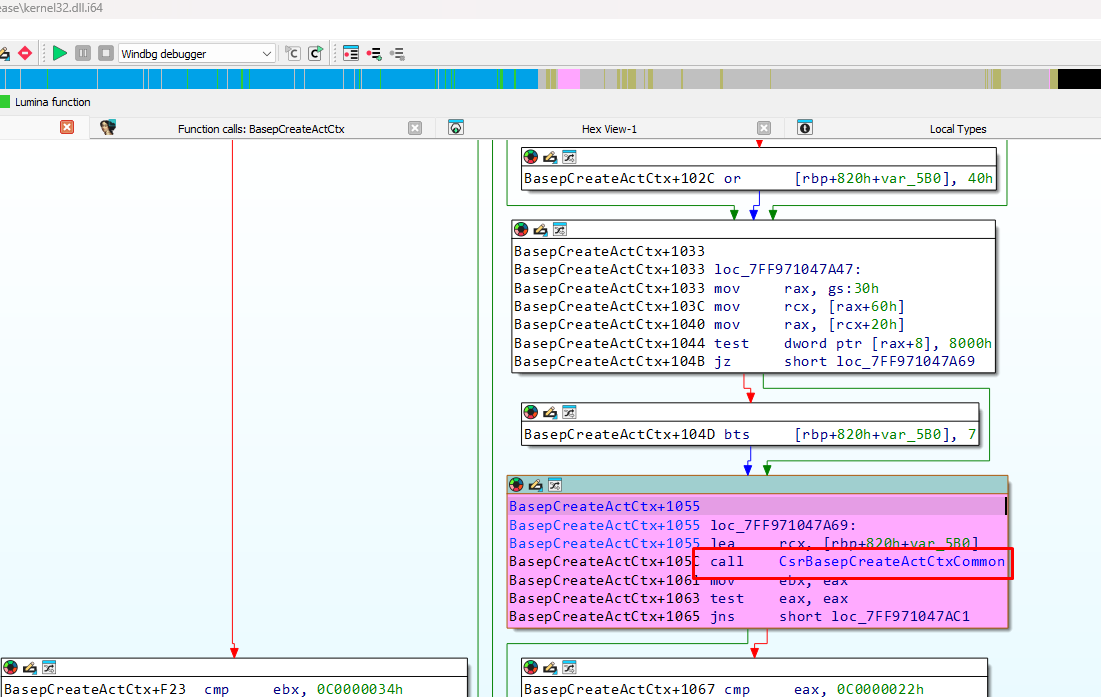The image size is (1101, 697).
Task: Click the CsrBasepCreateActCtxCommon call target
Action: 891,562
